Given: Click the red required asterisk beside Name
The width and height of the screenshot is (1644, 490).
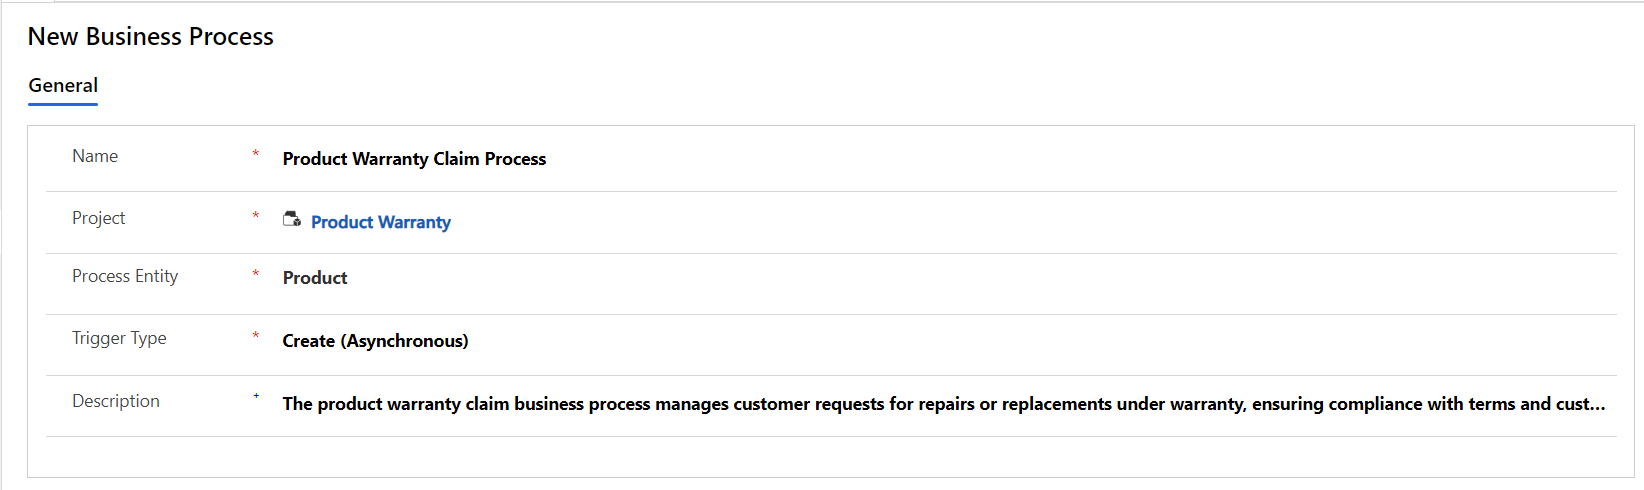Looking at the screenshot, I should [x=256, y=154].
